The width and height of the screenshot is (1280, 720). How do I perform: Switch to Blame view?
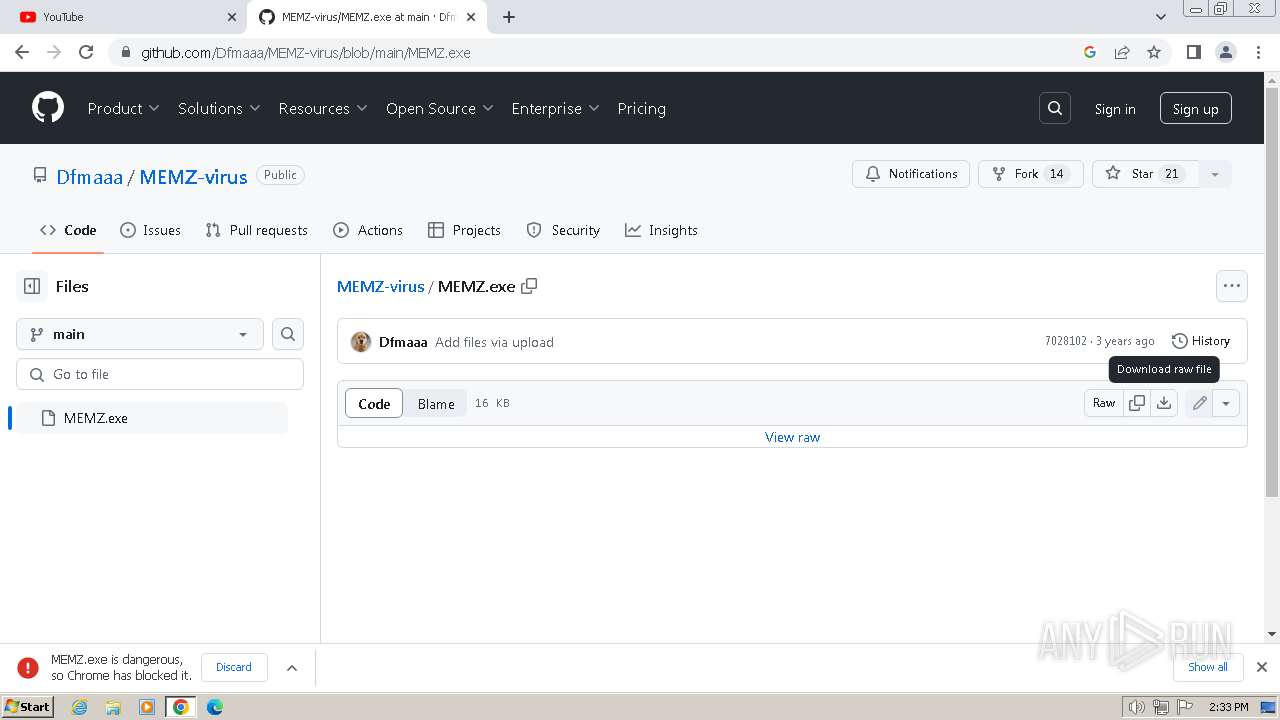(436, 404)
